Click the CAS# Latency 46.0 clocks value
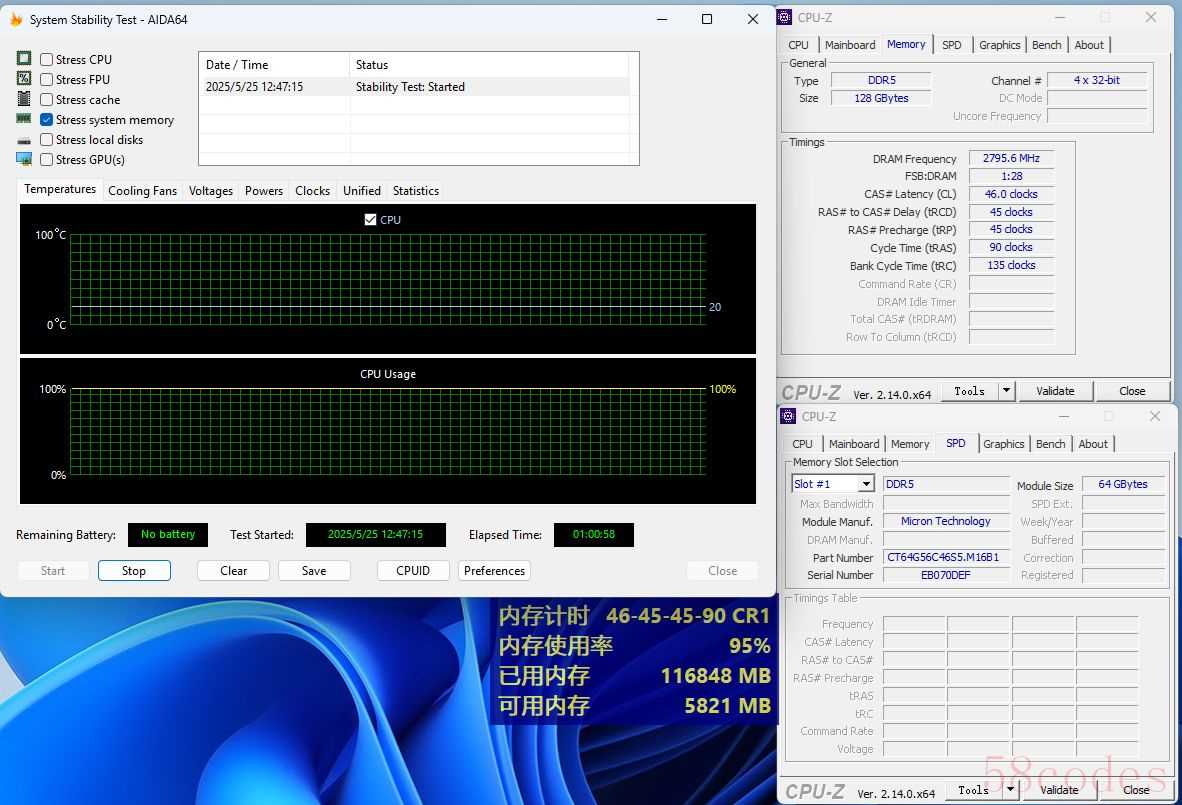This screenshot has width=1182, height=805. (1011, 194)
